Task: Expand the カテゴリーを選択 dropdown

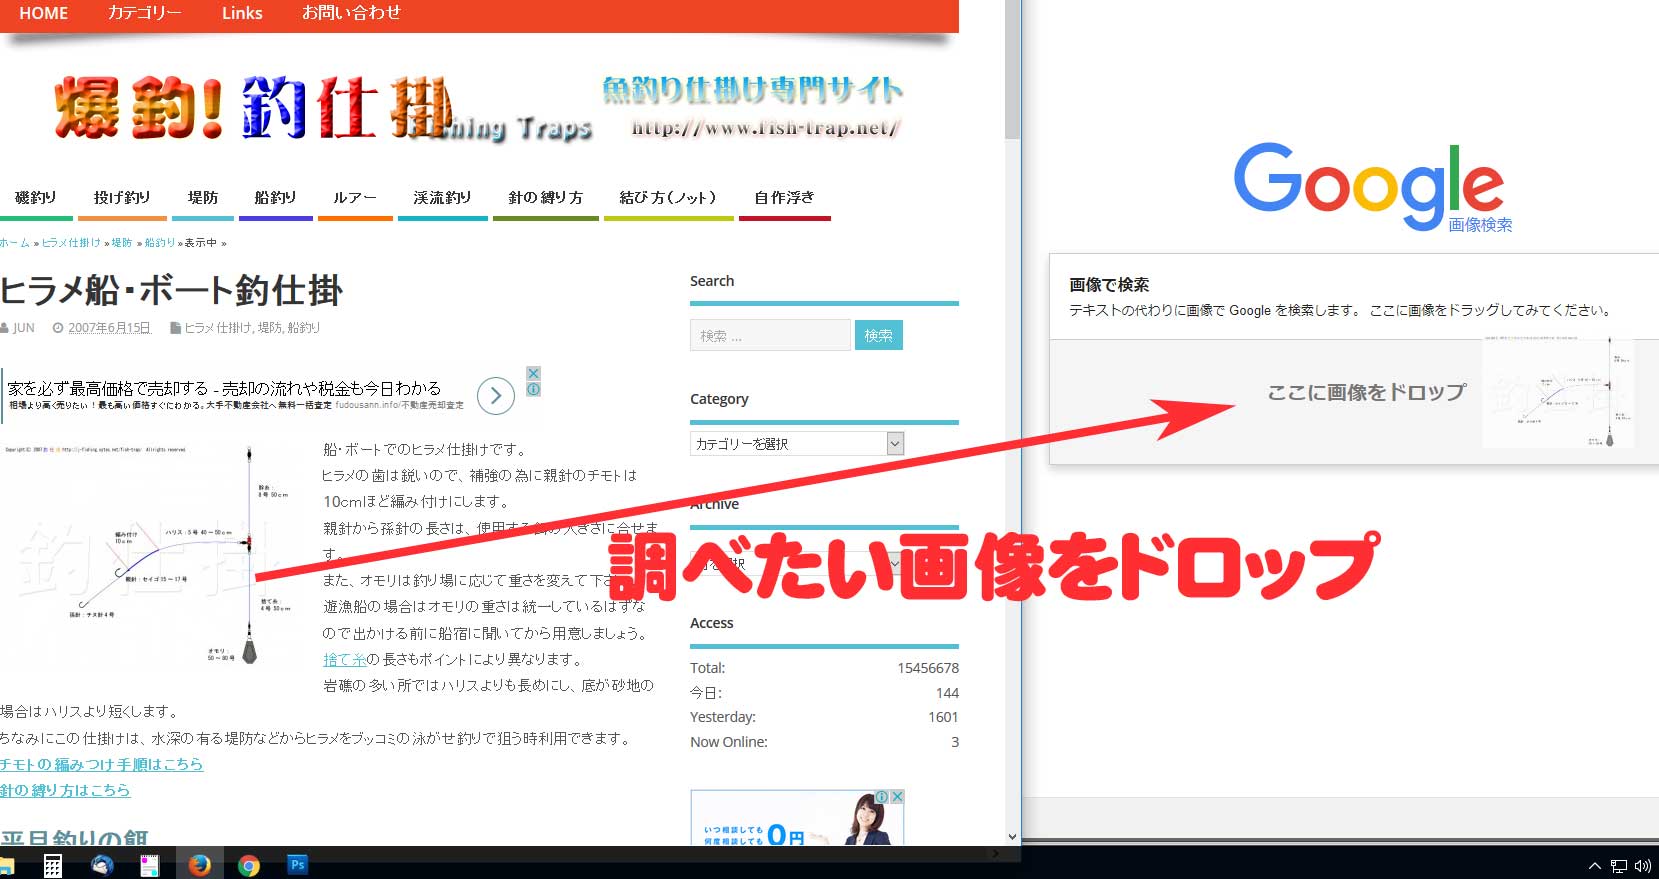Action: pos(797,443)
